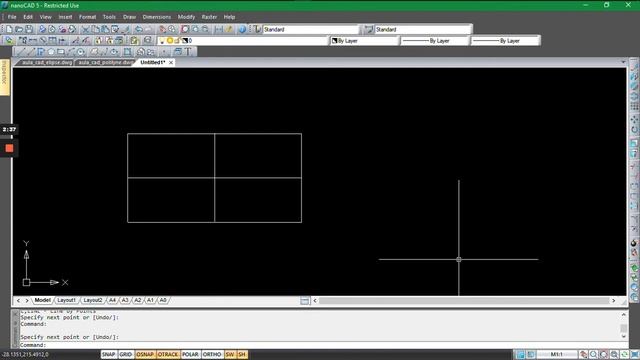Click the green regenerate icon in status bar

pyautogui.click(x=624, y=354)
